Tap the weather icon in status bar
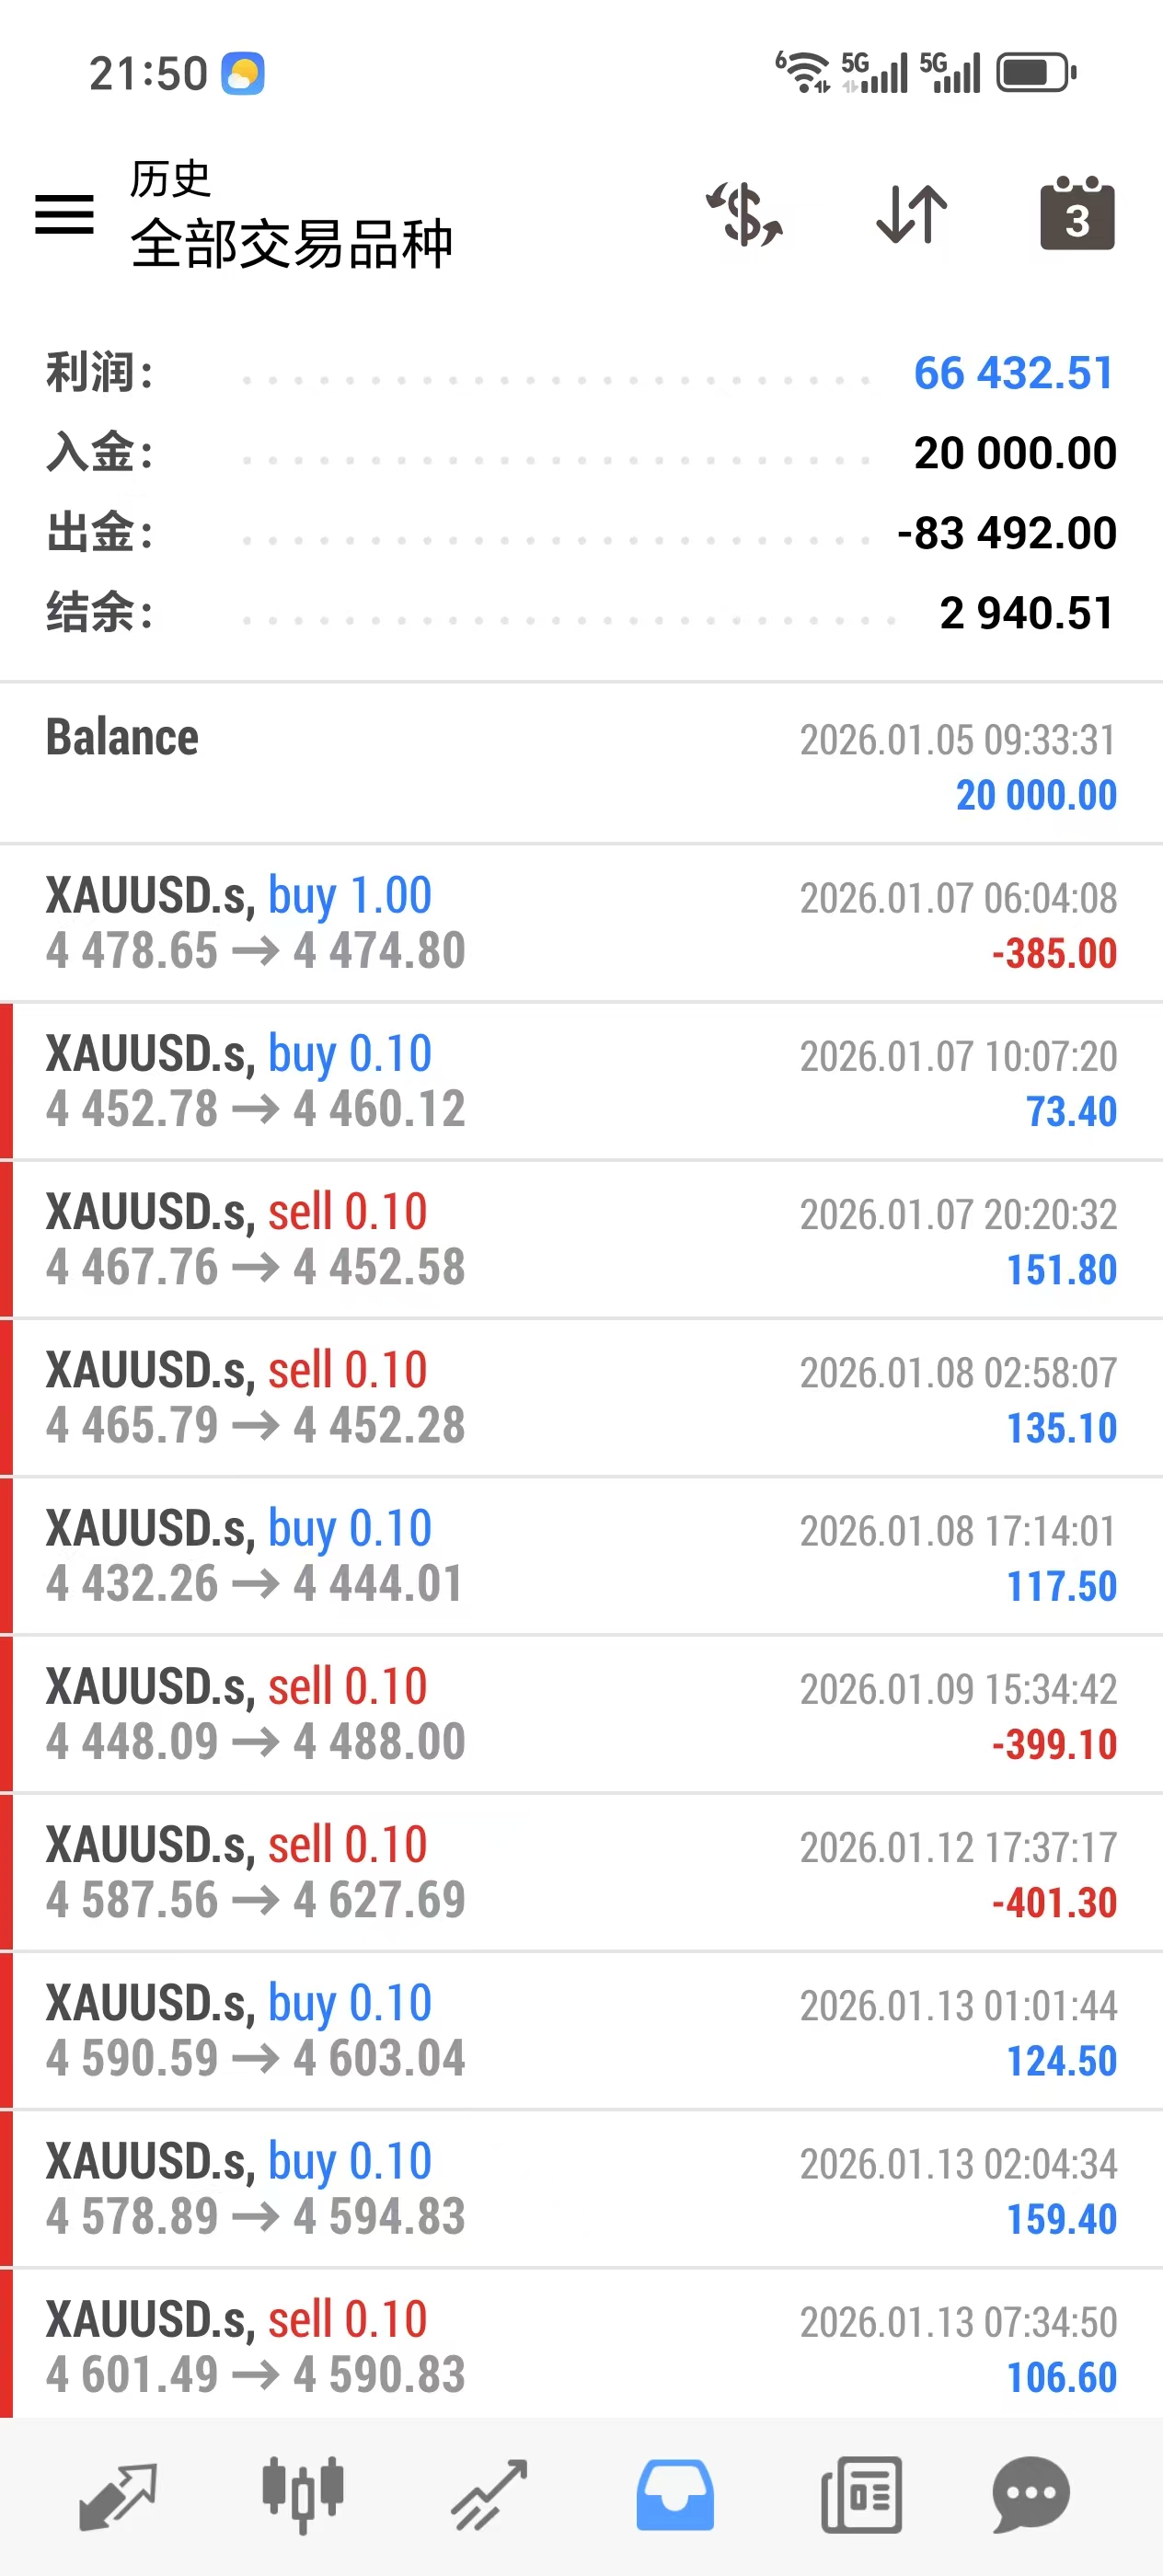The width and height of the screenshot is (1163, 2576). click(x=243, y=74)
